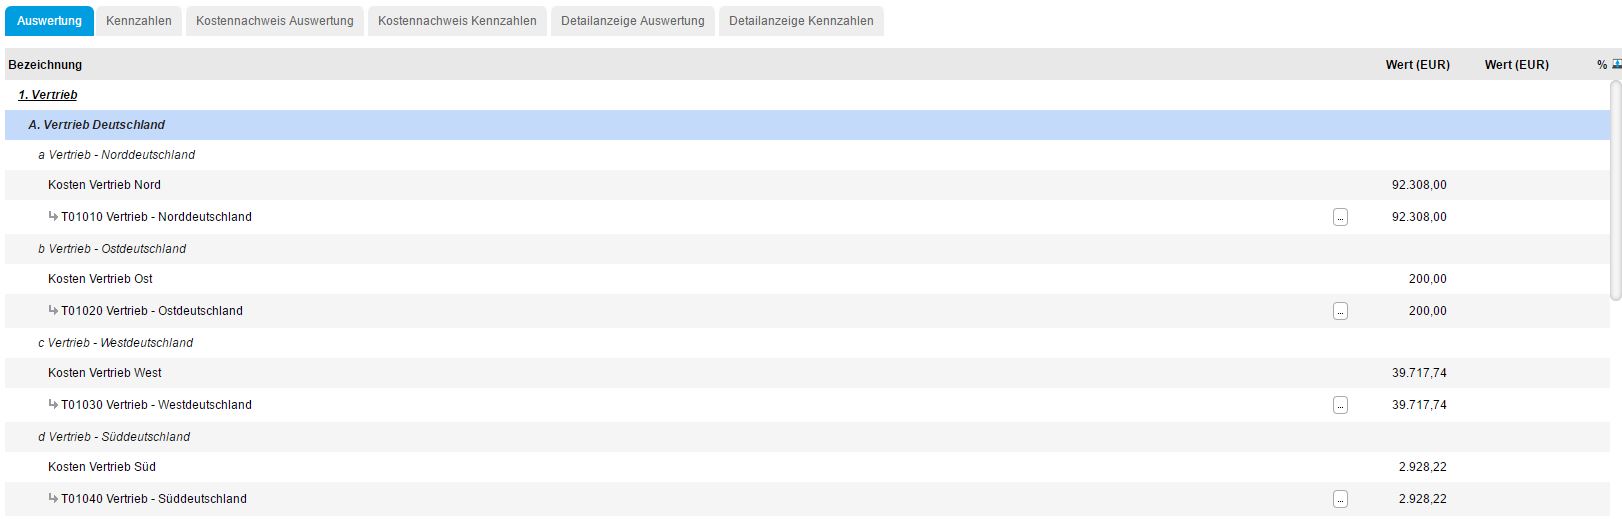Screen dimensions: 1622x519
Task: Open details button for T01010 Norddeutschland row
Action: (x=1340, y=217)
